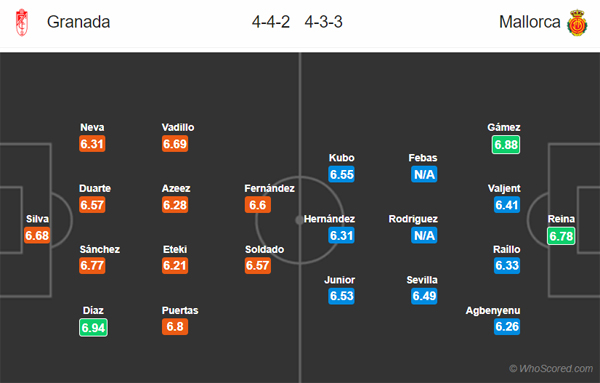Screen dimensions: 600x383
Task: Select player name Vadillo
Action: (178, 127)
